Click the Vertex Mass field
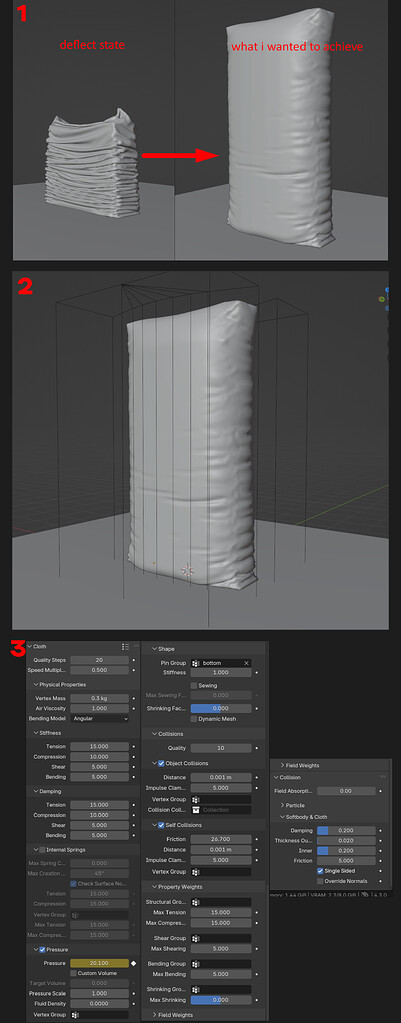The image size is (401, 1023). coord(100,698)
